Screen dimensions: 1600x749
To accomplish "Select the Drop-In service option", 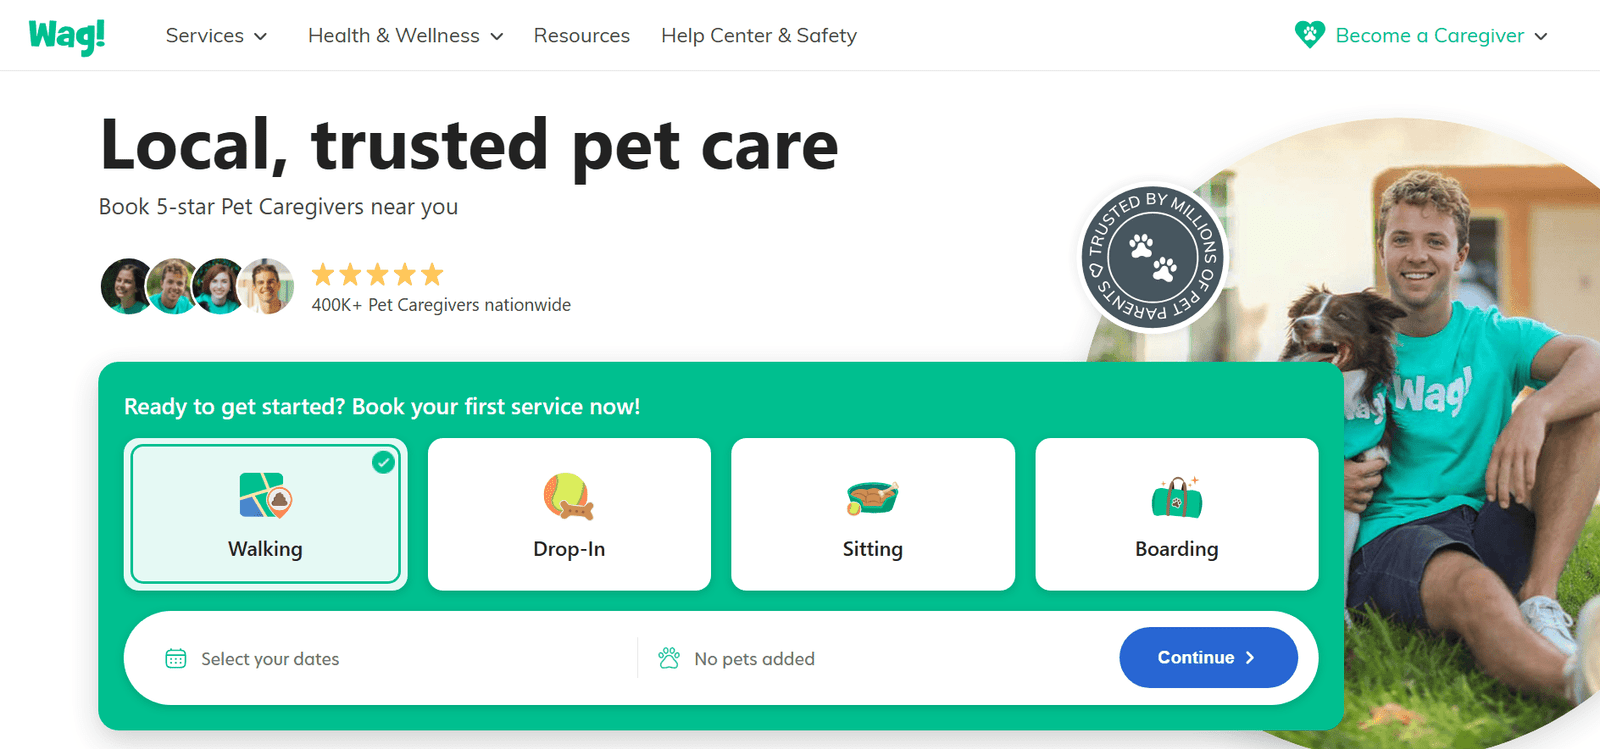I will click(569, 514).
